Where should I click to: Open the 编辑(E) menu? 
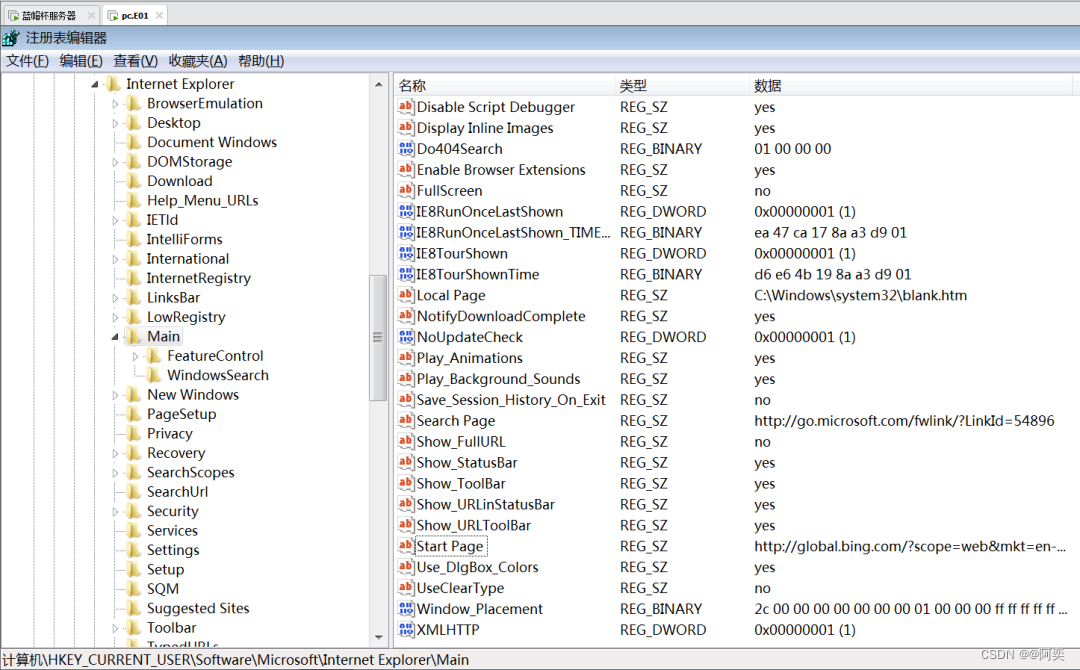click(81, 61)
